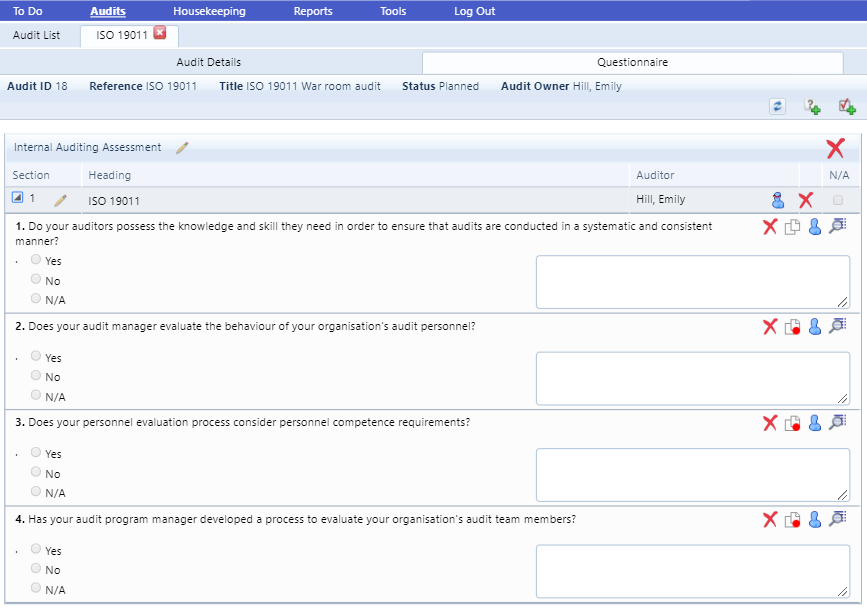
Task: Click the person icon on question 1
Action: click(x=814, y=227)
